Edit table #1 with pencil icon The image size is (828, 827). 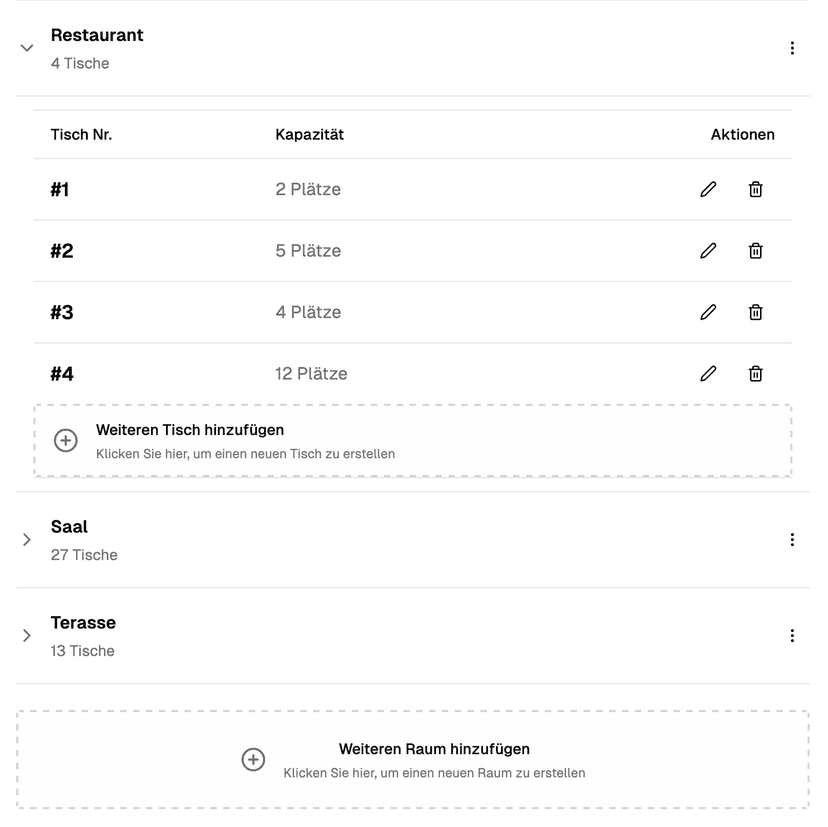tap(708, 189)
